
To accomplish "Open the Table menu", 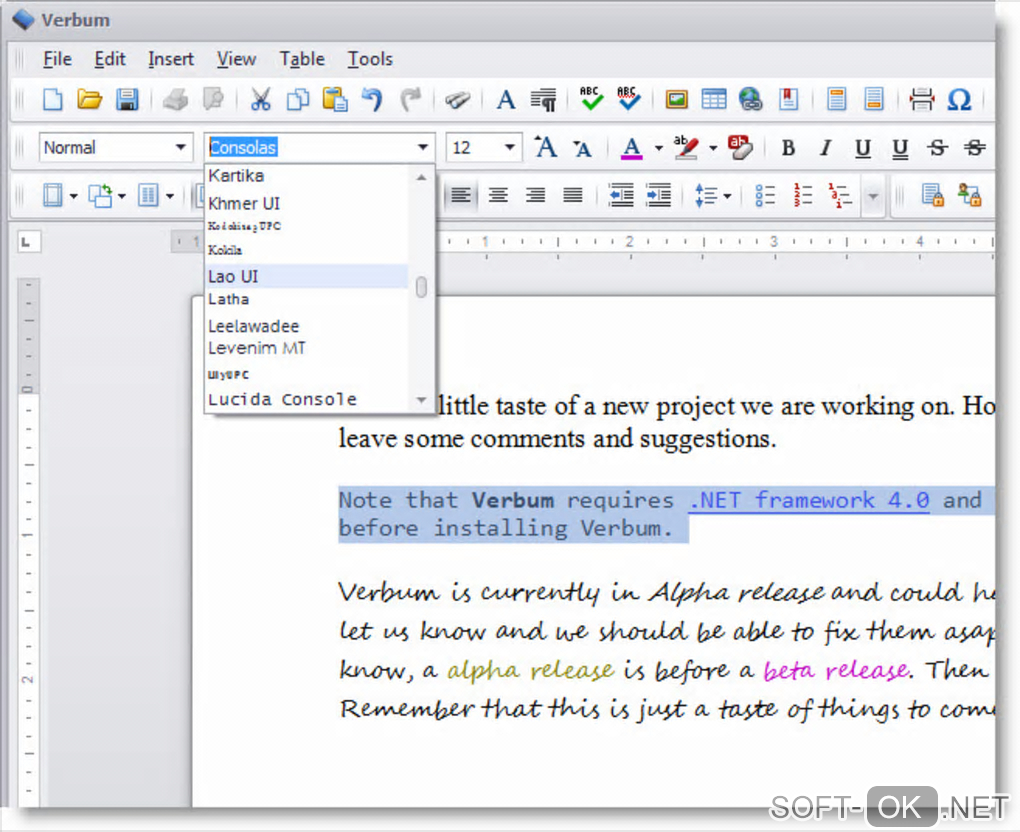I will [x=302, y=59].
